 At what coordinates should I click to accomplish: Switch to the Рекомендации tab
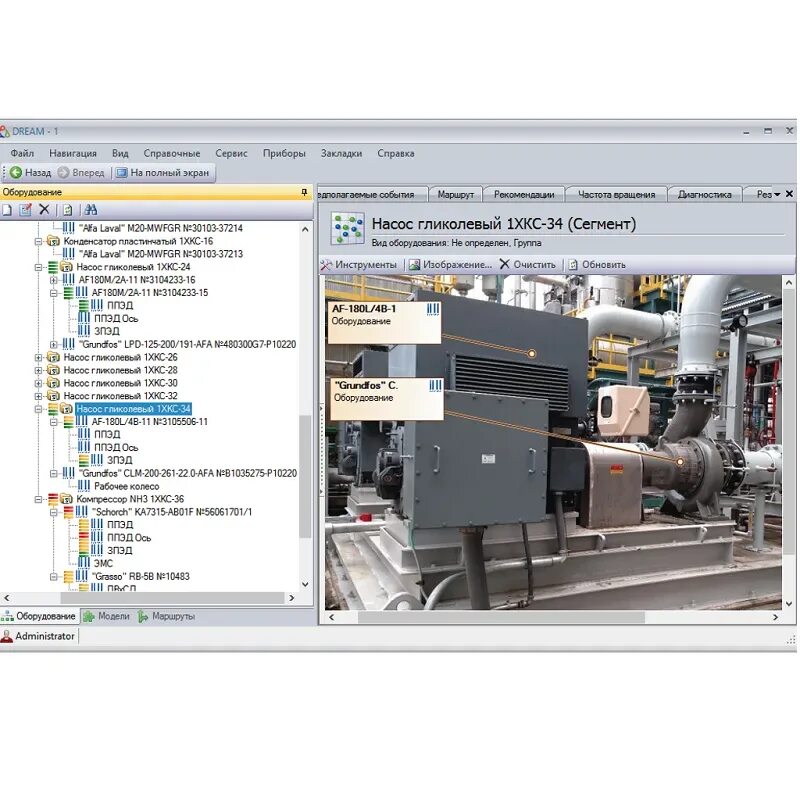pos(523,194)
